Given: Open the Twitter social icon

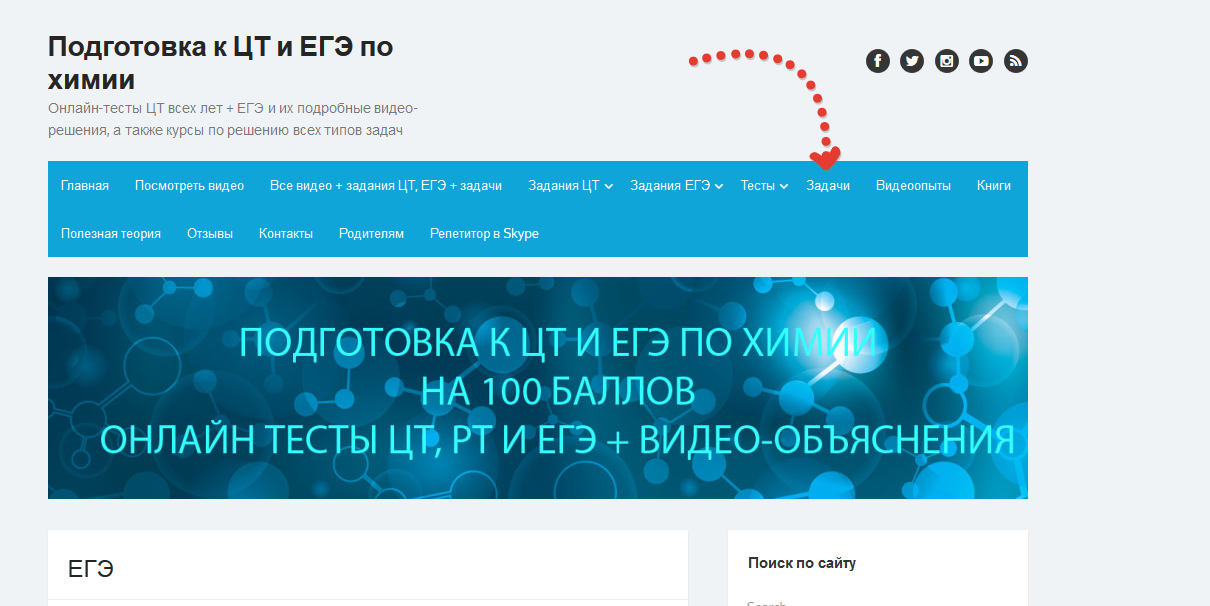Looking at the screenshot, I should [912, 61].
